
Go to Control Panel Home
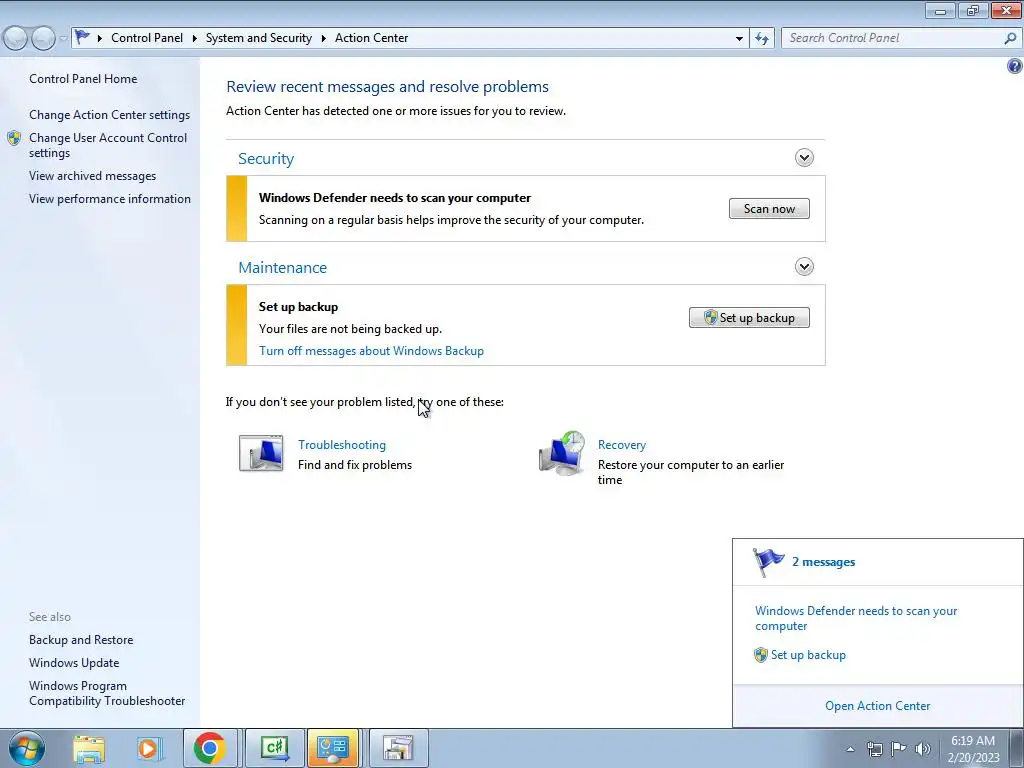point(83,79)
